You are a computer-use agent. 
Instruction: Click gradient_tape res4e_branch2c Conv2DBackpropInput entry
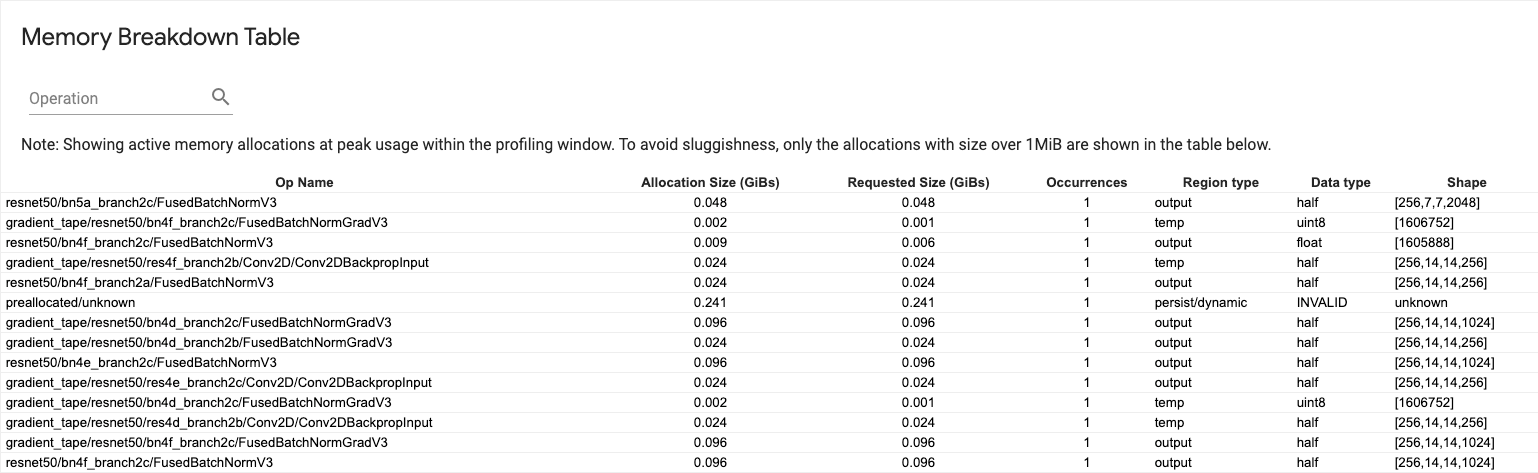pyautogui.click(x=218, y=382)
